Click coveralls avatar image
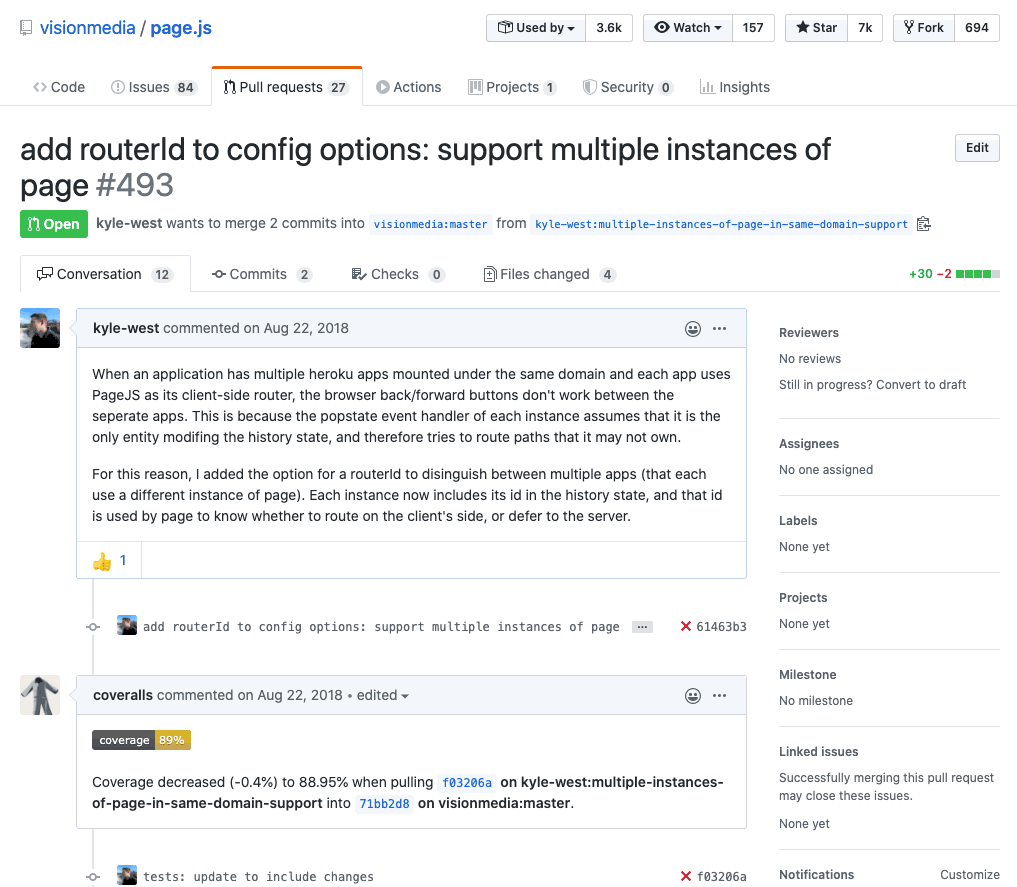 40,695
